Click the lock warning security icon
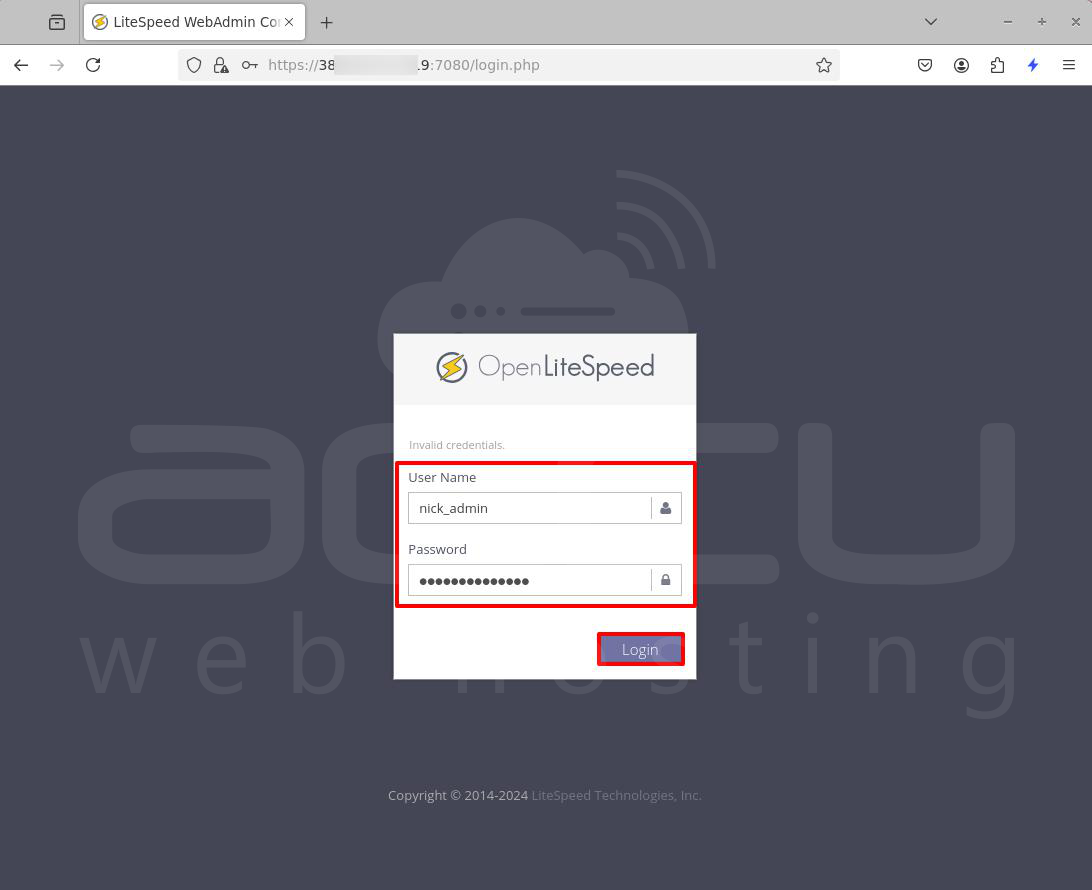This screenshot has height=890, width=1092. 221,65
